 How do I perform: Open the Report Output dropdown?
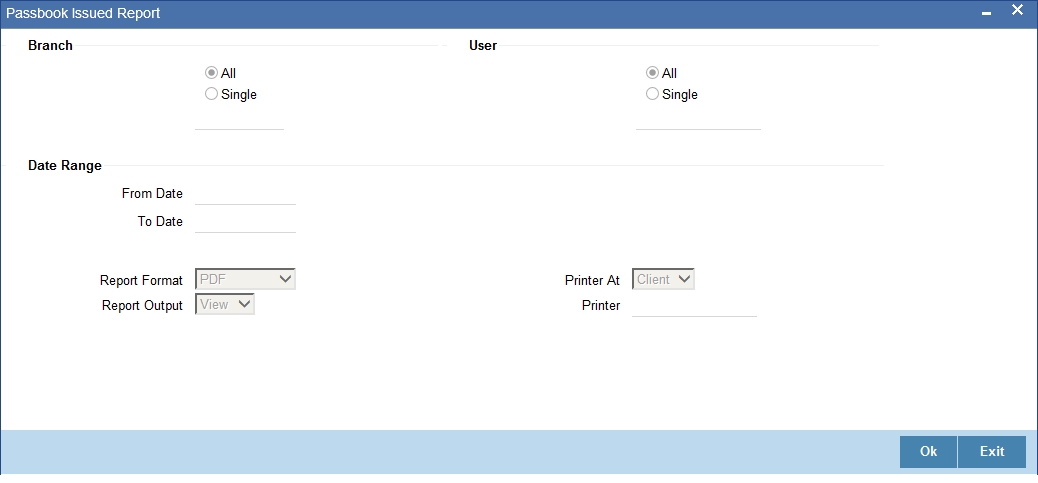click(225, 304)
